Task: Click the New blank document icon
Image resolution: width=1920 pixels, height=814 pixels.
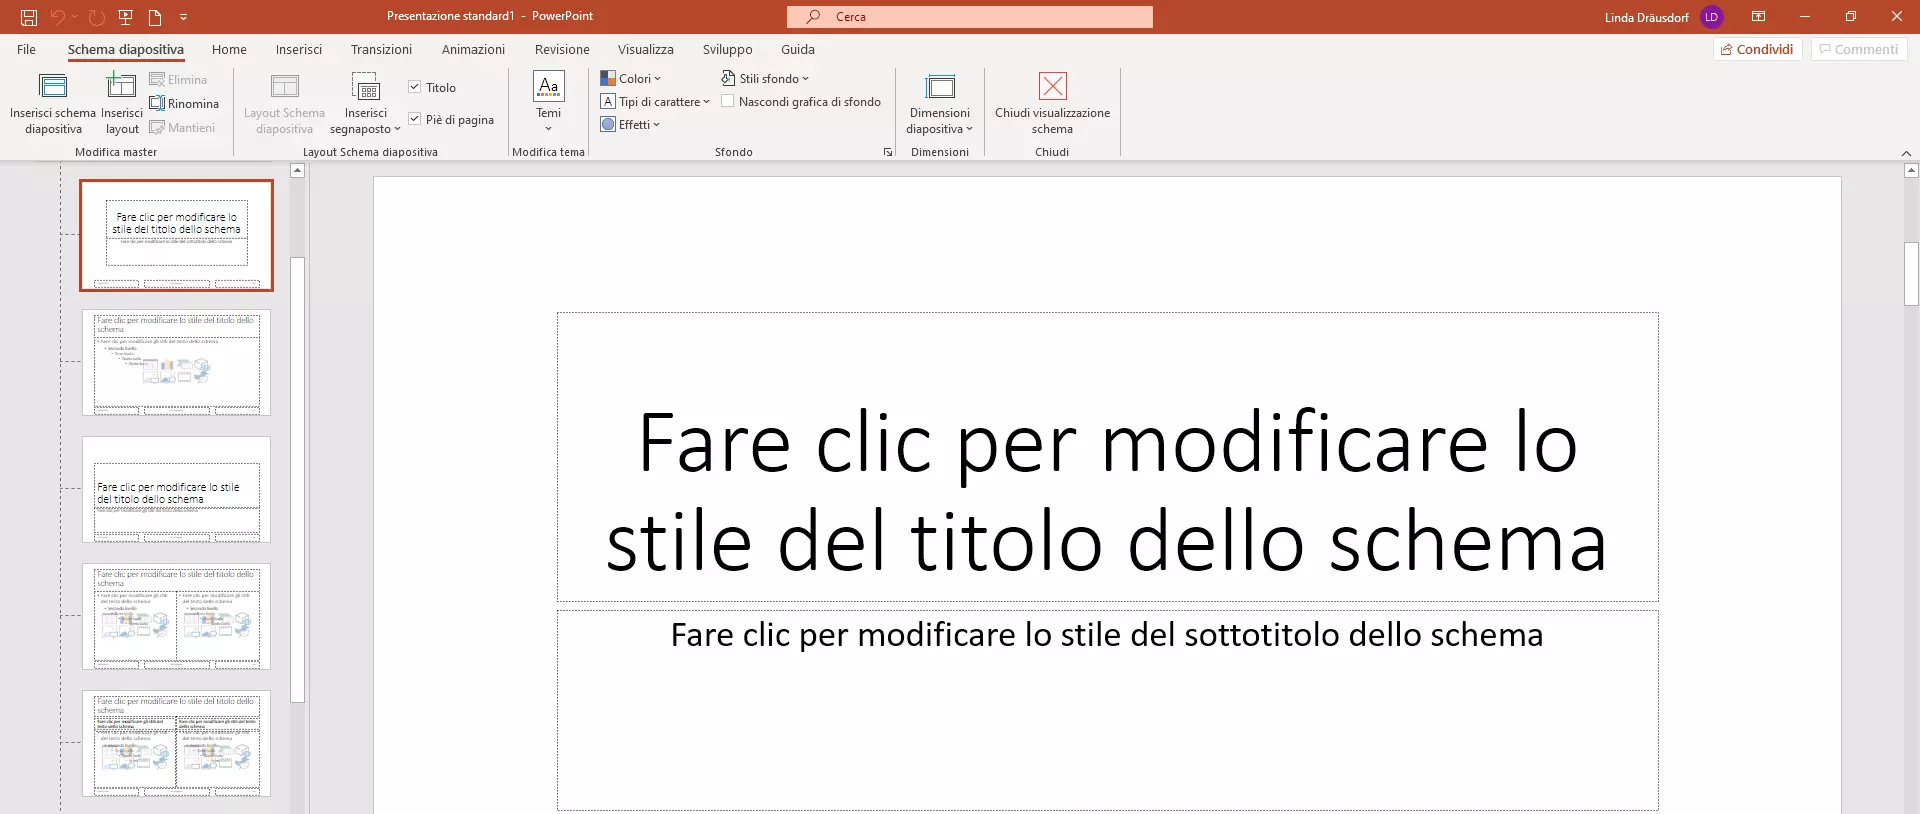Action: [155, 17]
